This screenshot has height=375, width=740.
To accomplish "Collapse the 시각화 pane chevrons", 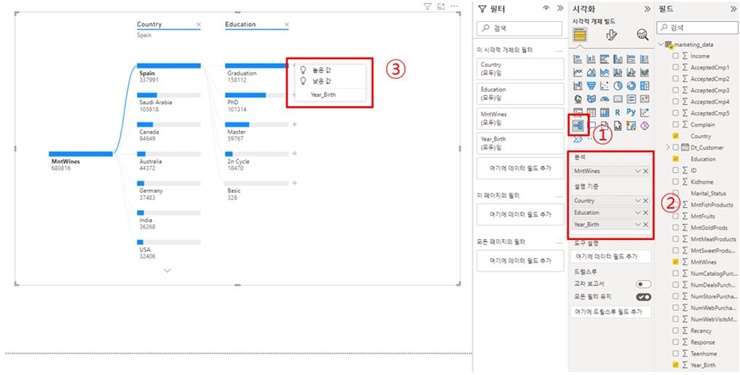I will tap(647, 8).
